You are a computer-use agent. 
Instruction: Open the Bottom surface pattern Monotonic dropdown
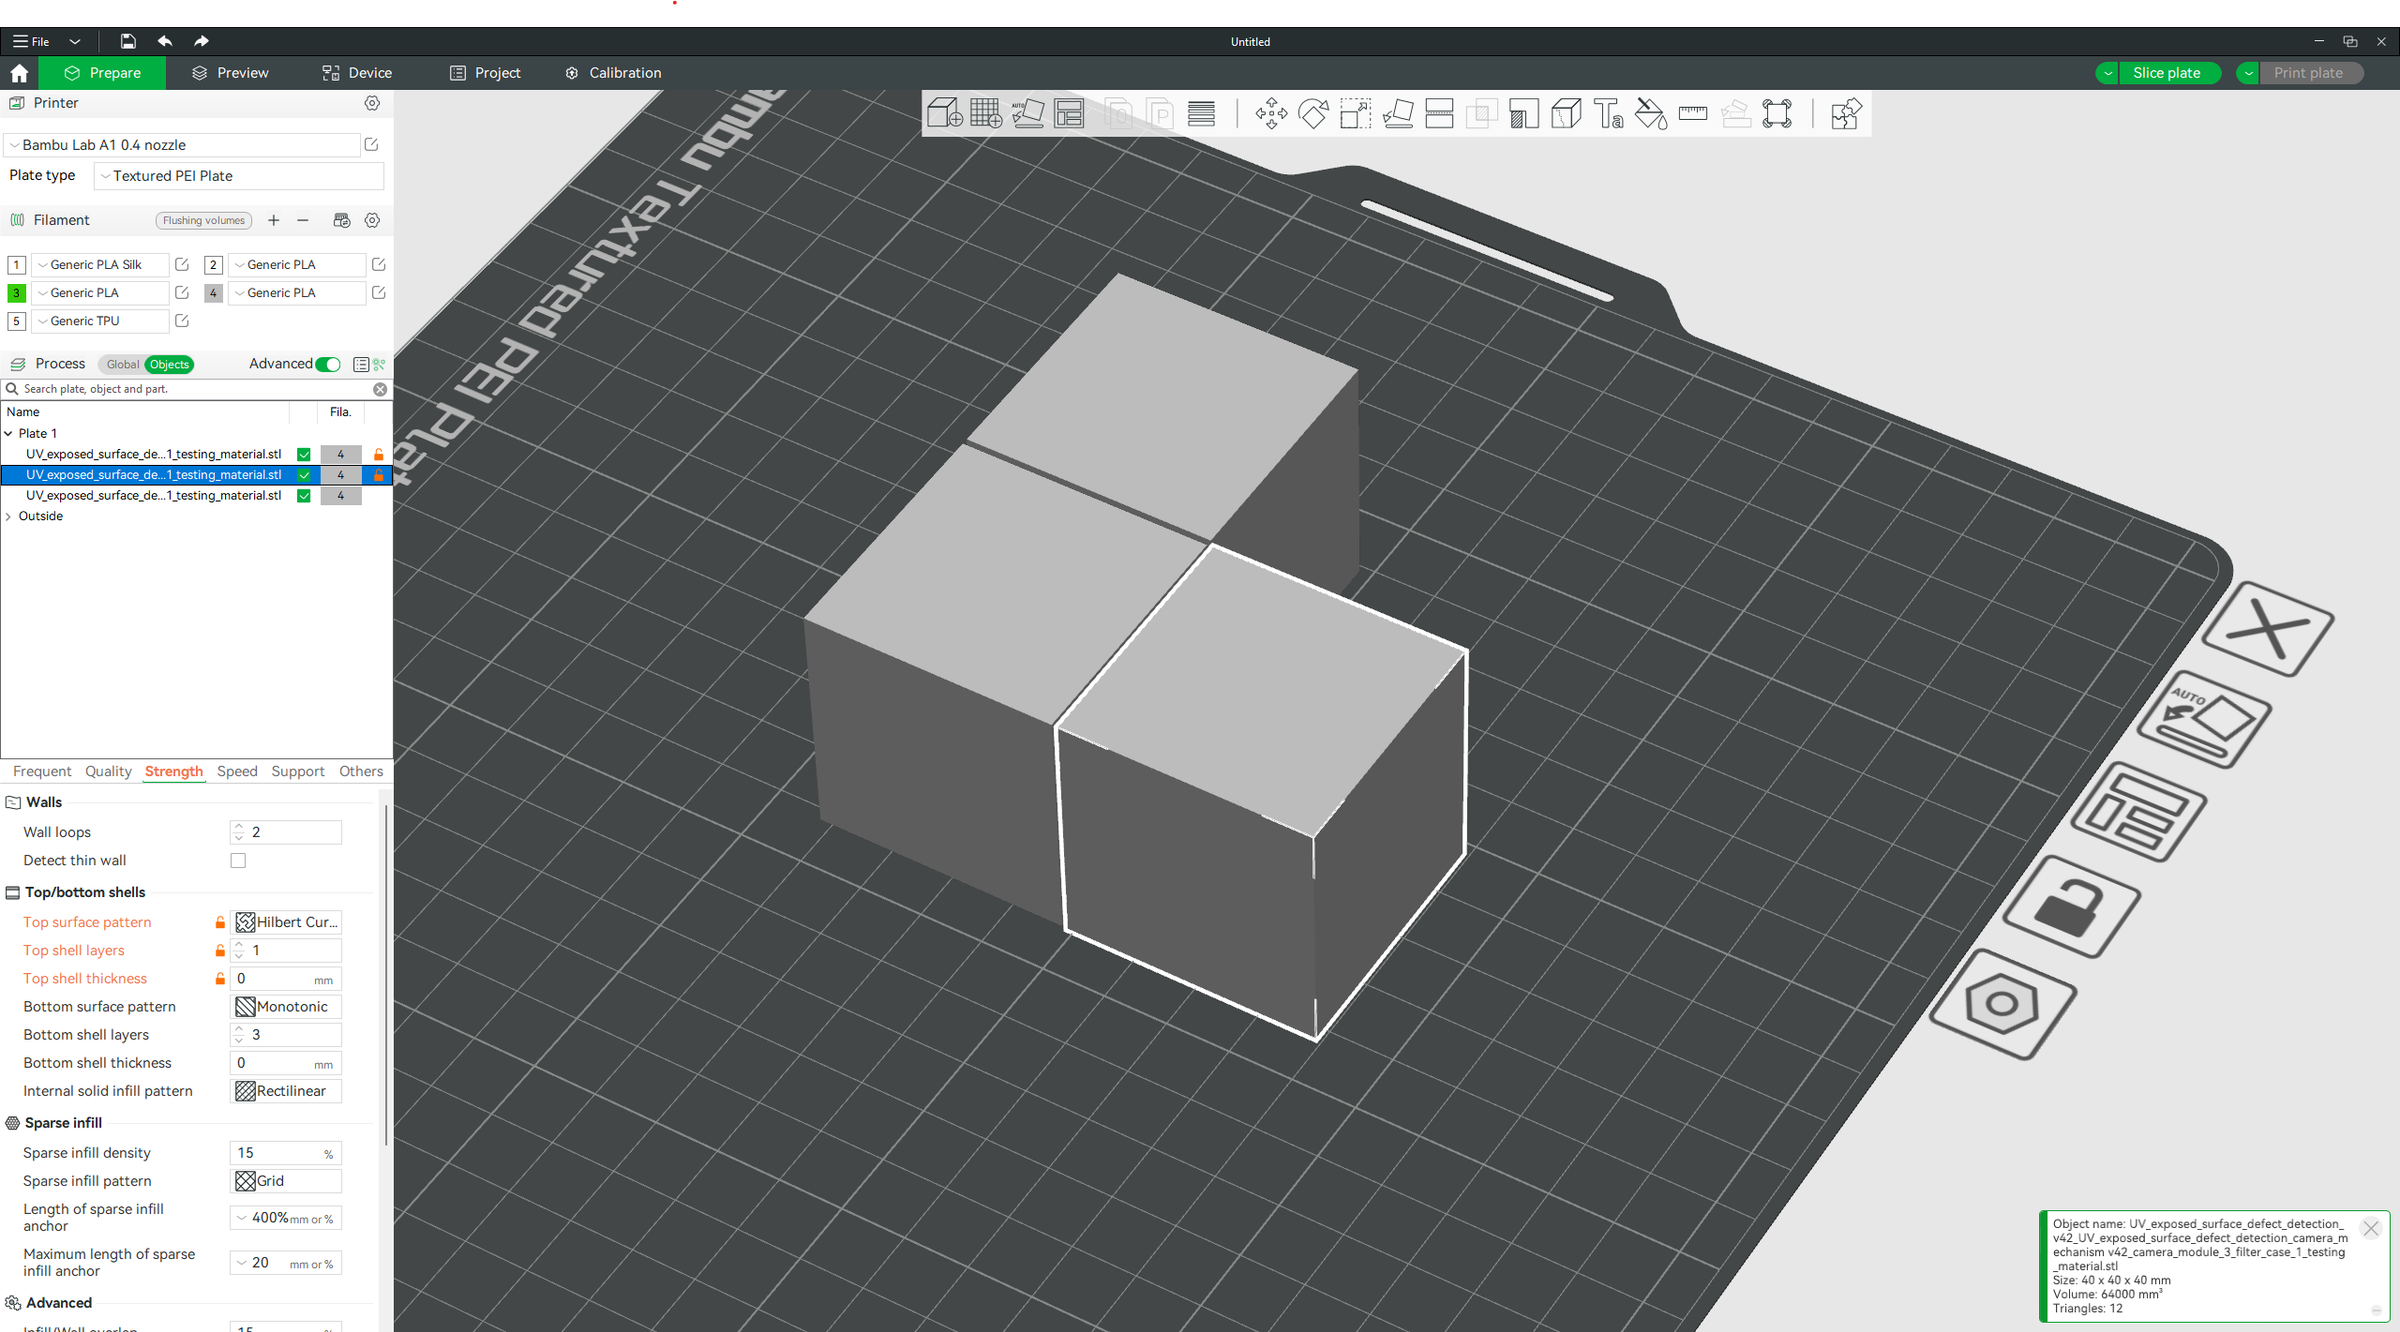point(286,1006)
